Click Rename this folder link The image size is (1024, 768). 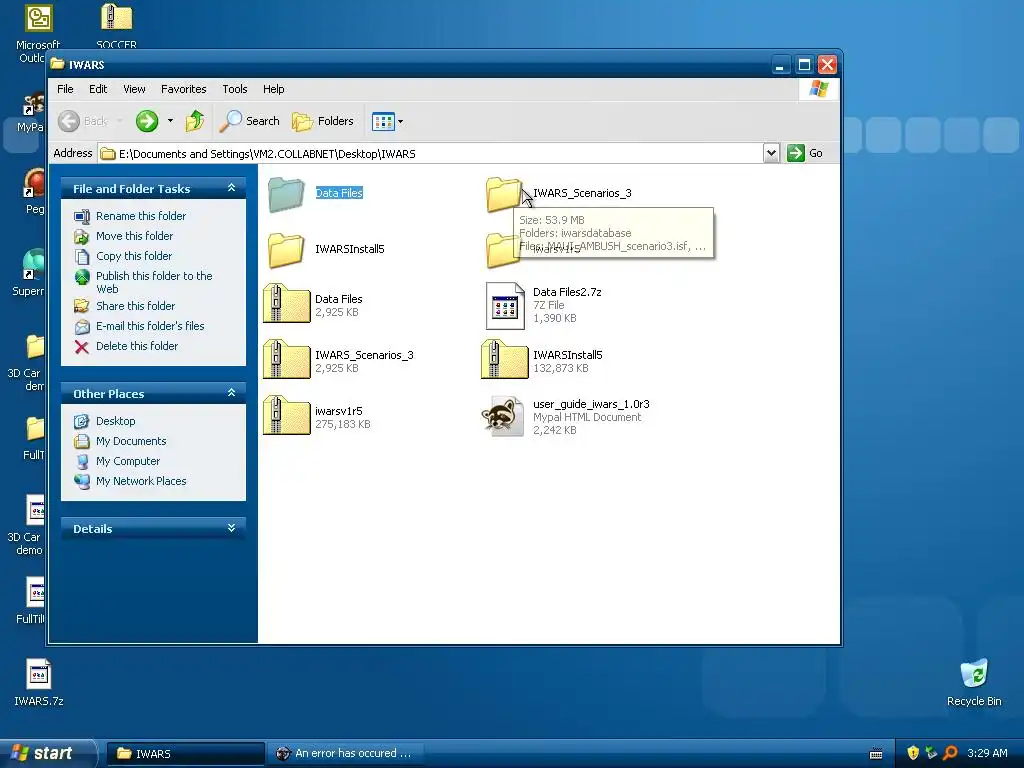(141, 216)
